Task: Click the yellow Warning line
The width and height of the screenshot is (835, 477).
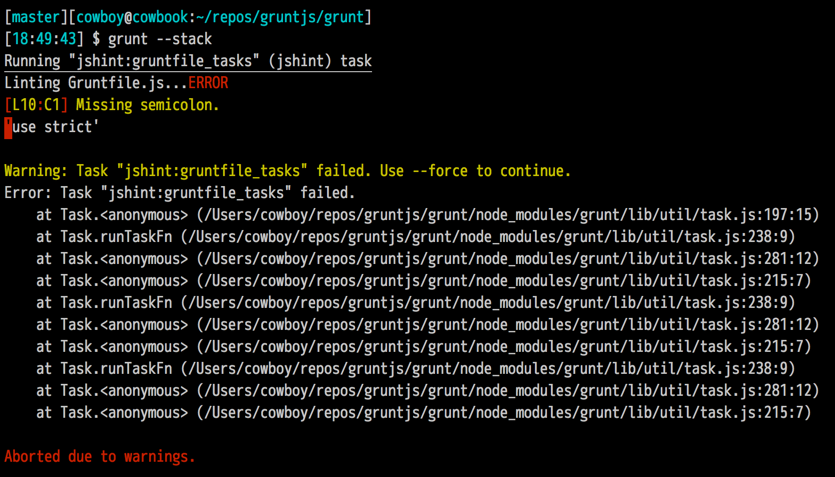Action: [288, 170]
